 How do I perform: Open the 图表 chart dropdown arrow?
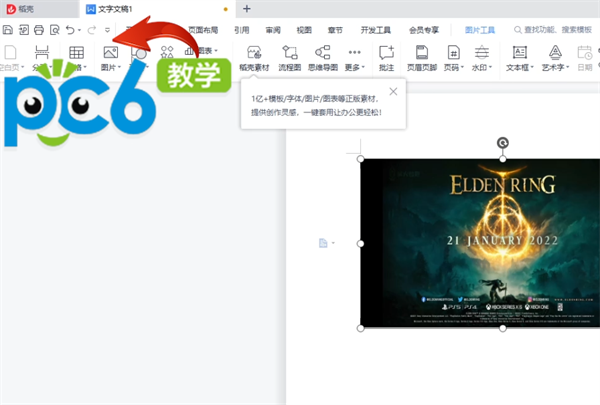216,51
